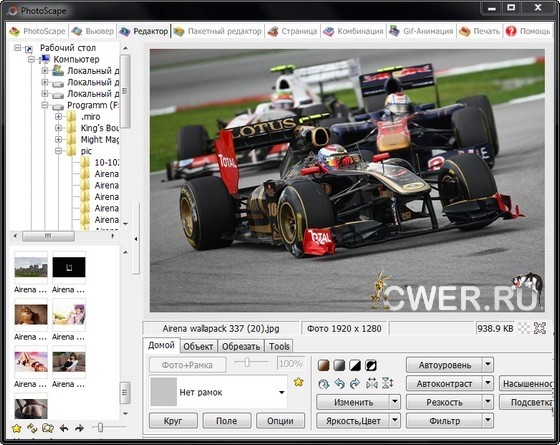The width and height of the screenshot is (560, 445).
Task: Select the Домой tab
Action: click(x=161, y=345)
